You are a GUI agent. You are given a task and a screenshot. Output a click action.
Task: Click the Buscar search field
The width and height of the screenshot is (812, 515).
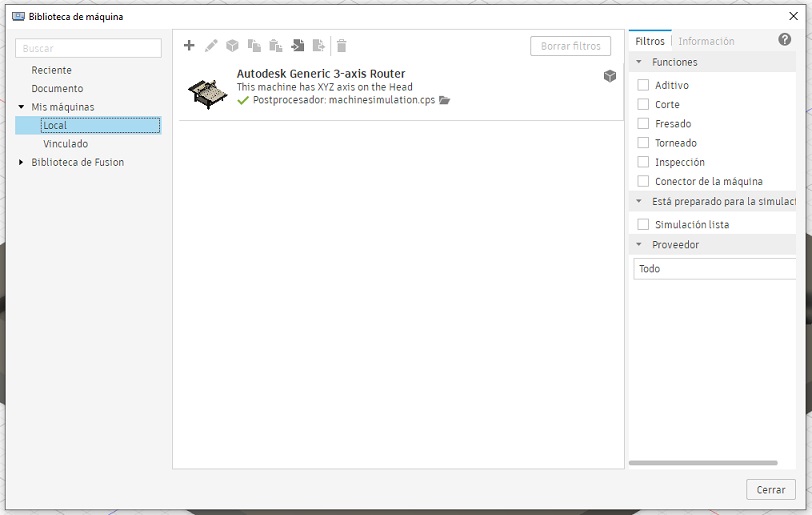(x=89, y=48)
